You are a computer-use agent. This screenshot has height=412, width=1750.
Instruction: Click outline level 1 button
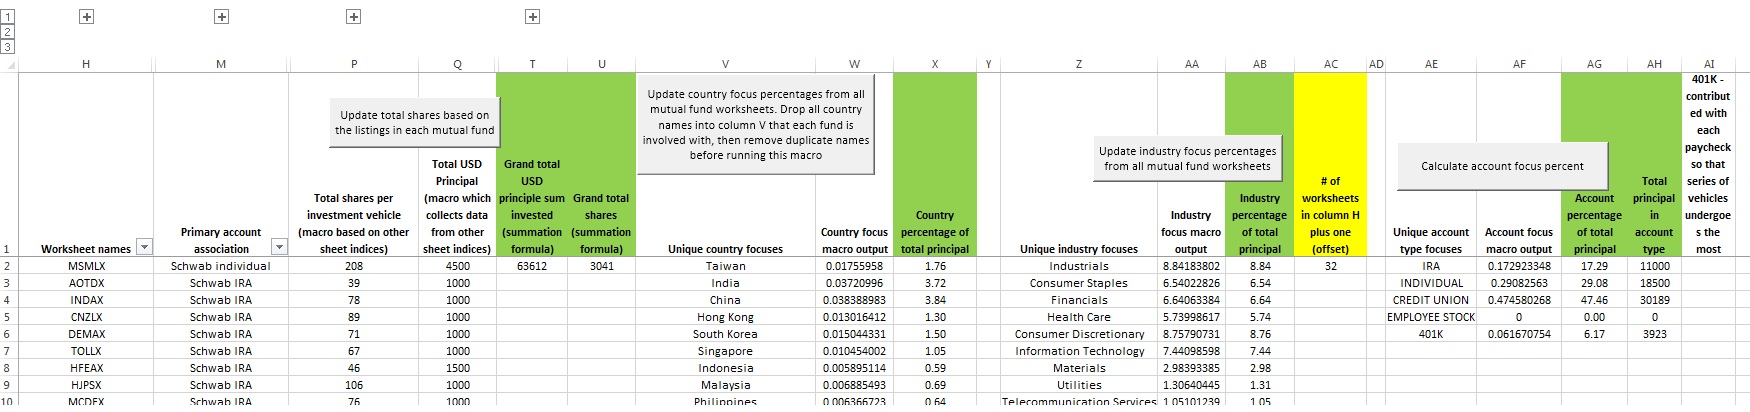(x=7, y=17)
